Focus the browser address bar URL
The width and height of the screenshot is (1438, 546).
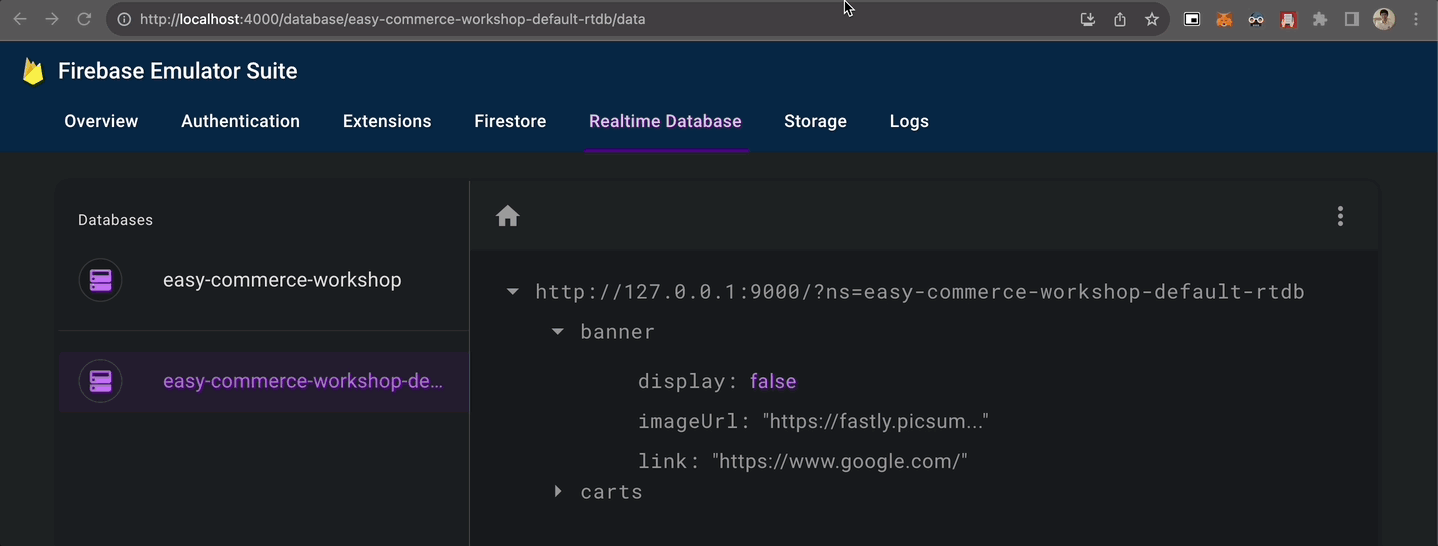point(392,19)
